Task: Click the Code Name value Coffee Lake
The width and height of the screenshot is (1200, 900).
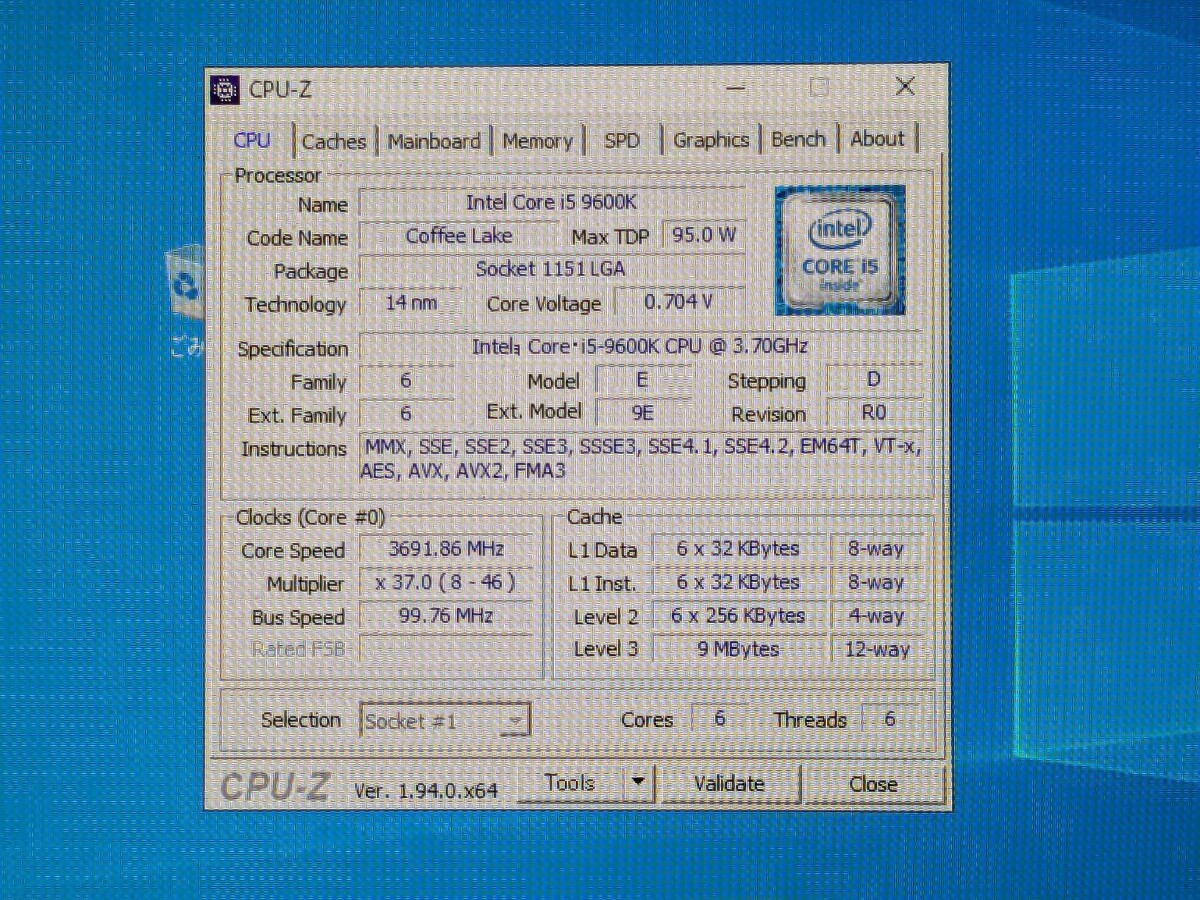Action: (x=458, y=237)
